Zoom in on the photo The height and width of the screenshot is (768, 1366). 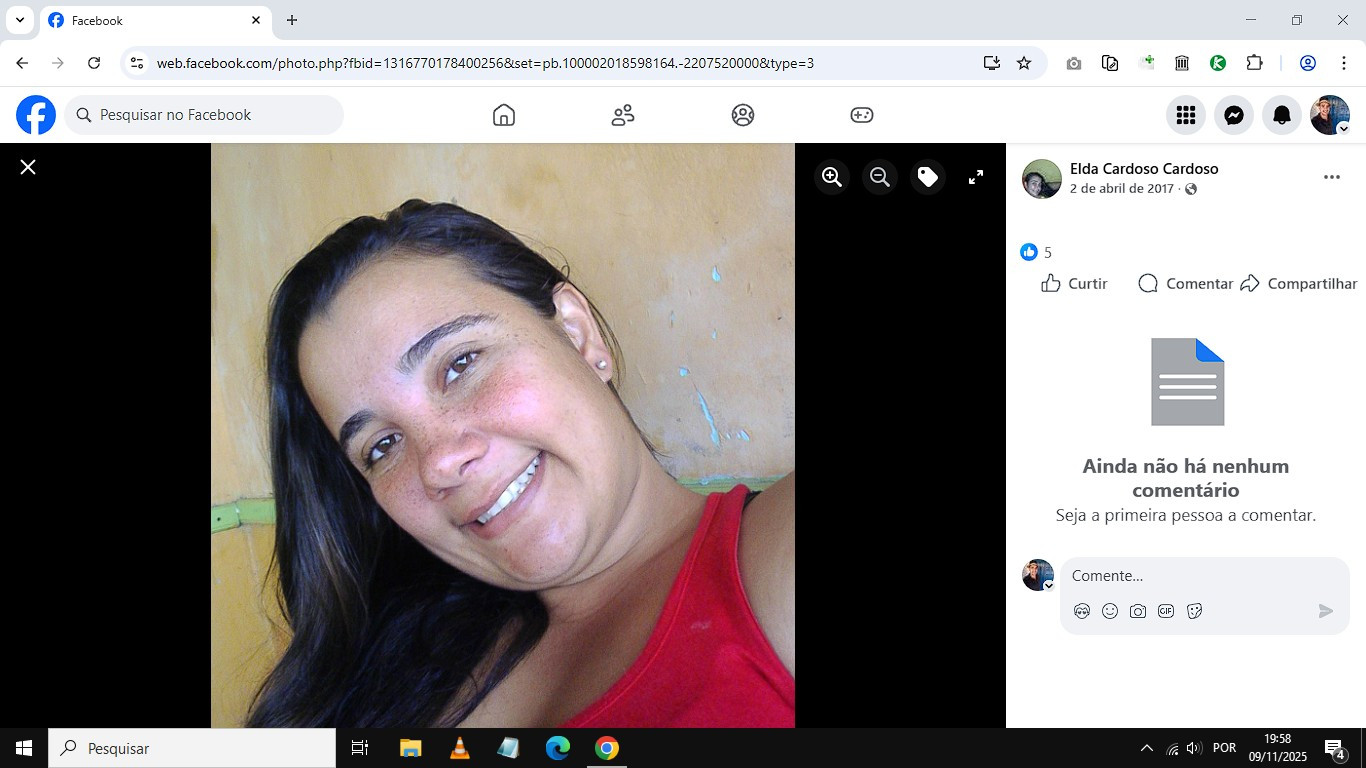831,177
